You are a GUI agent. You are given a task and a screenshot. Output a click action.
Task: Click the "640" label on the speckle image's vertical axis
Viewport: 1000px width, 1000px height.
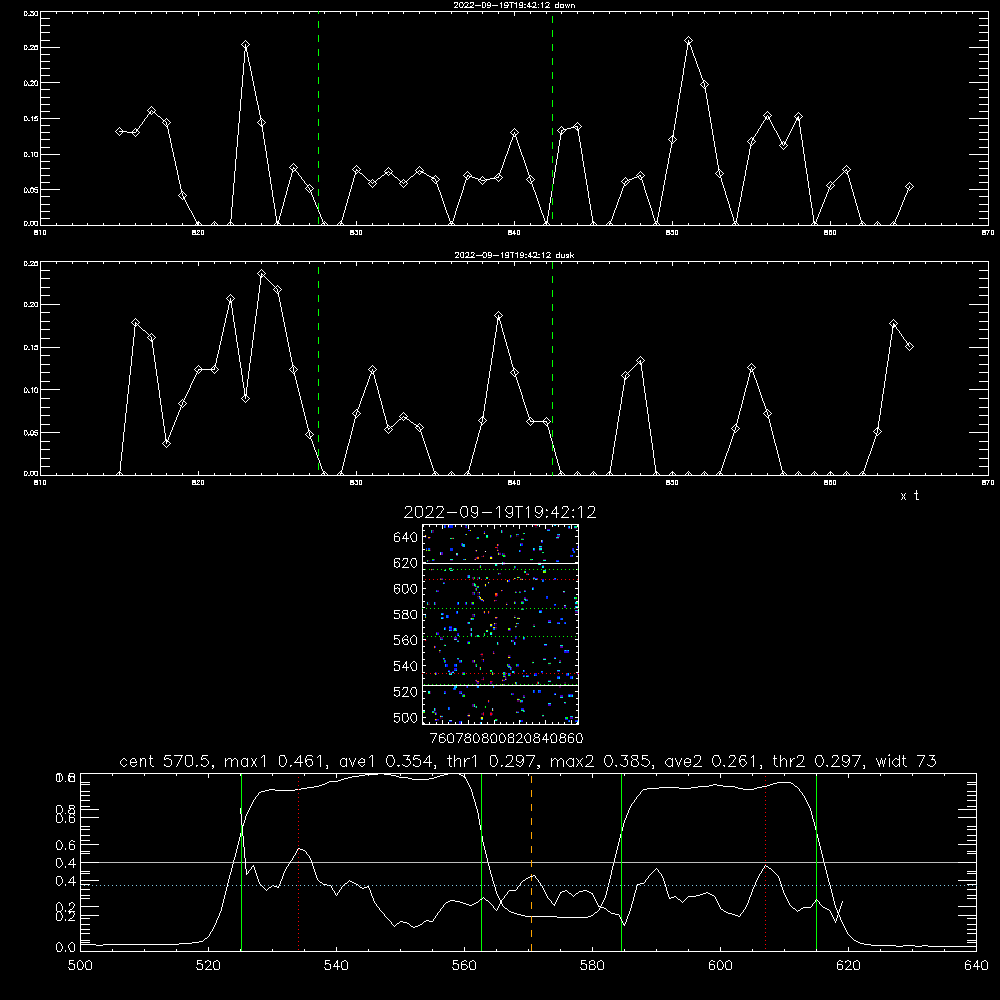(x=406, y=538)
